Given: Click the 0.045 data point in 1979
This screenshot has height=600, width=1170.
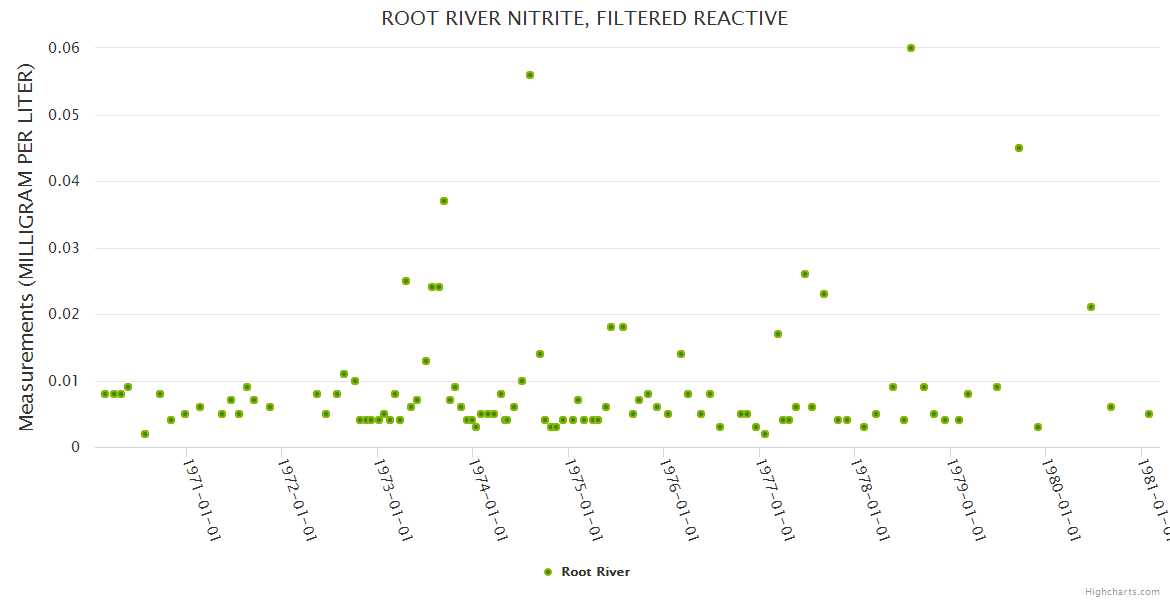Looking at the screenshot, I should pos(1019,148).
